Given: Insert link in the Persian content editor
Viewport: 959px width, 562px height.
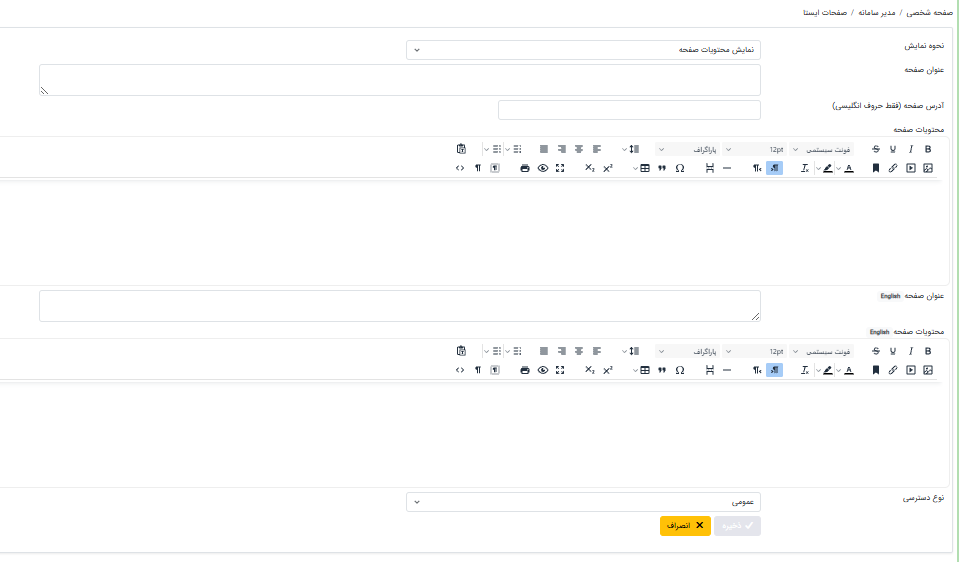Looking at the screenshot, I should [893, 168].
